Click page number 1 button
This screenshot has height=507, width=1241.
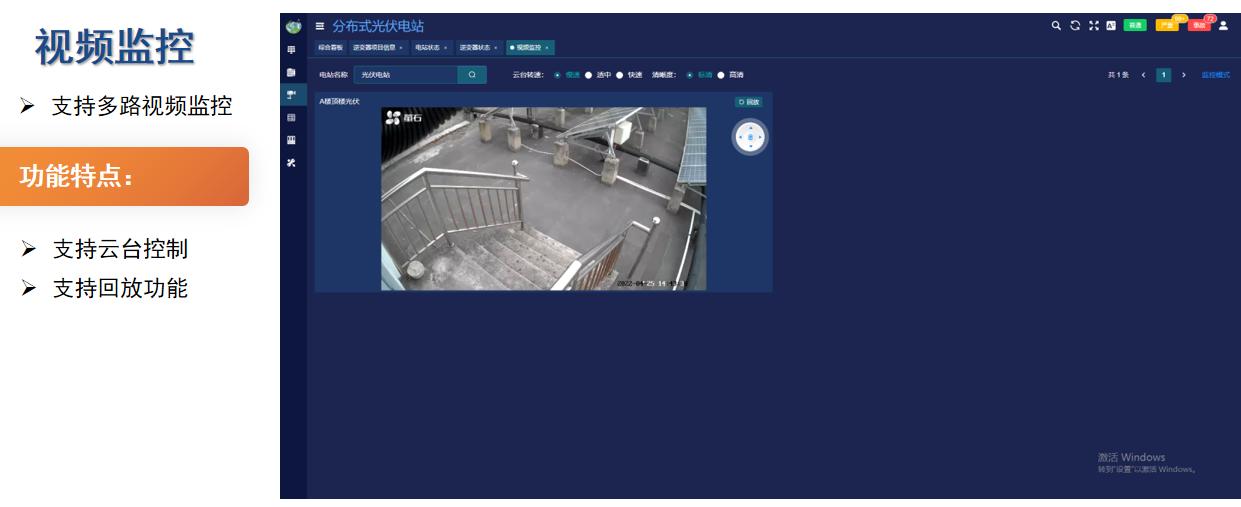(x=1164, y=75)
